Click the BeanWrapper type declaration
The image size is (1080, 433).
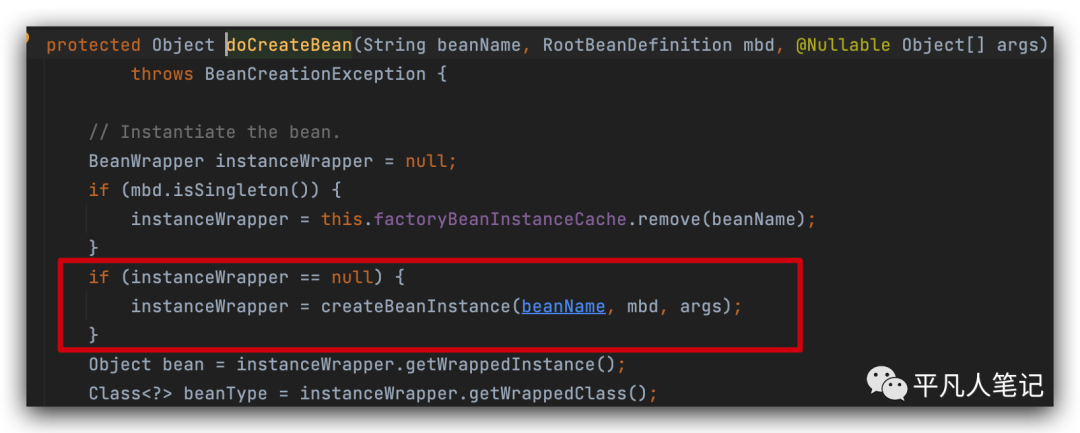tap(146, 161)
